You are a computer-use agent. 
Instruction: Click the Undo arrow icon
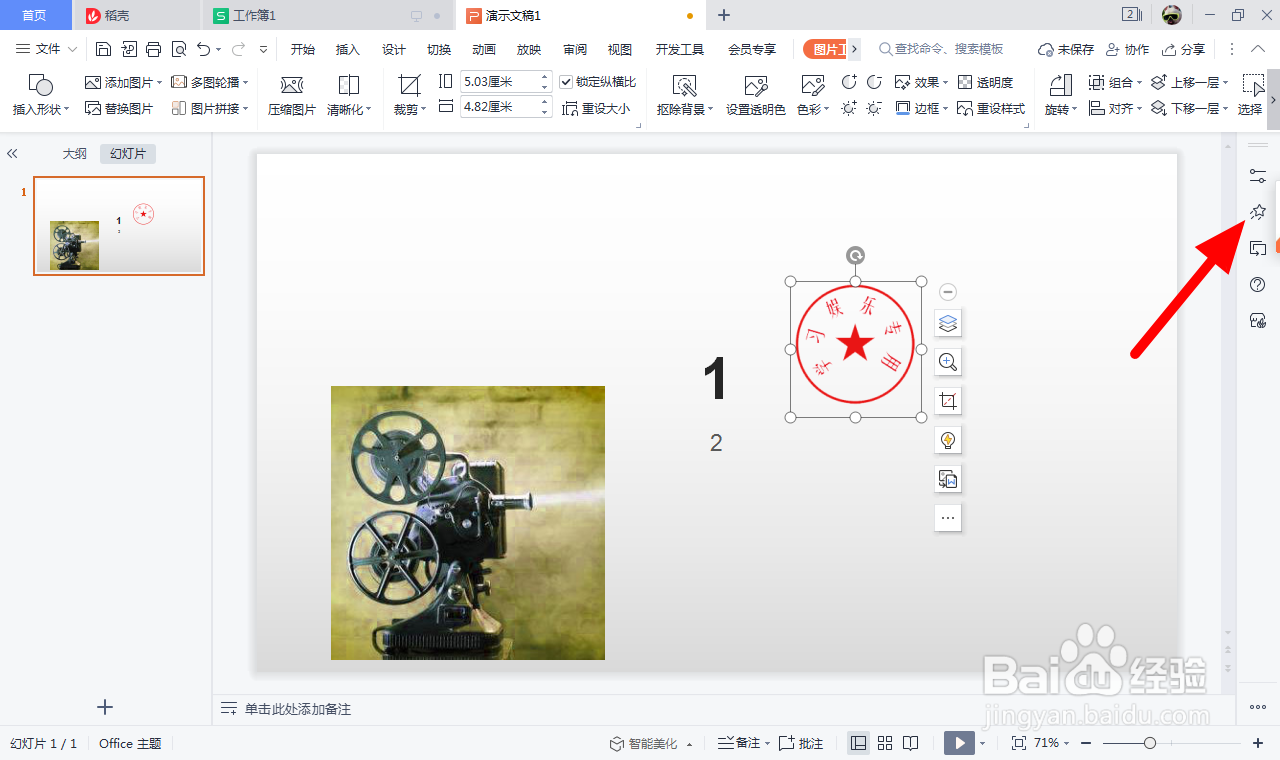pos(204,49)
